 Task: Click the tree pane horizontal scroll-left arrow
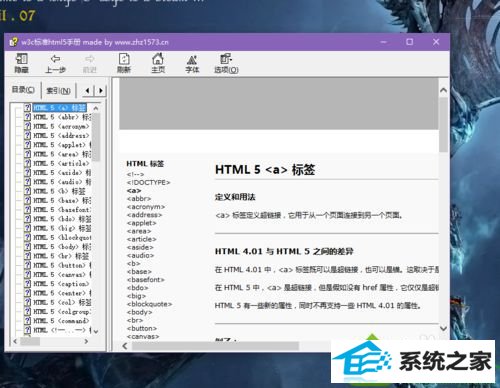[x=15, y=341]
